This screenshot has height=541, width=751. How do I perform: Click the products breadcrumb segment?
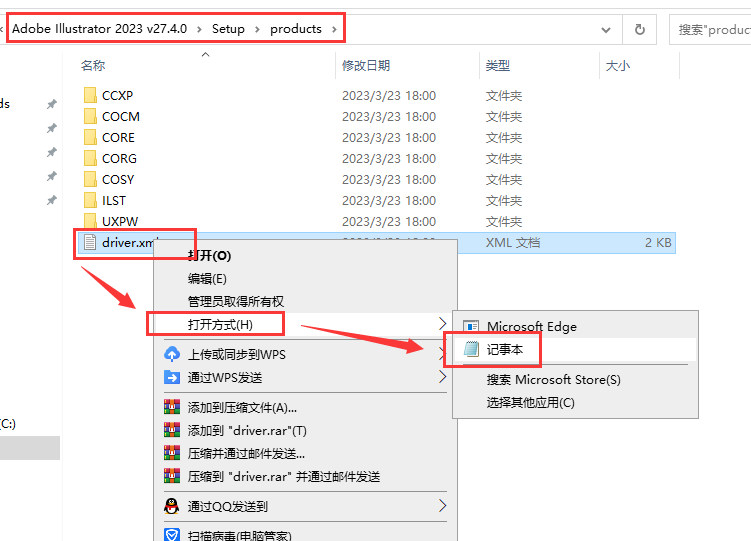[x=296, y=29]
